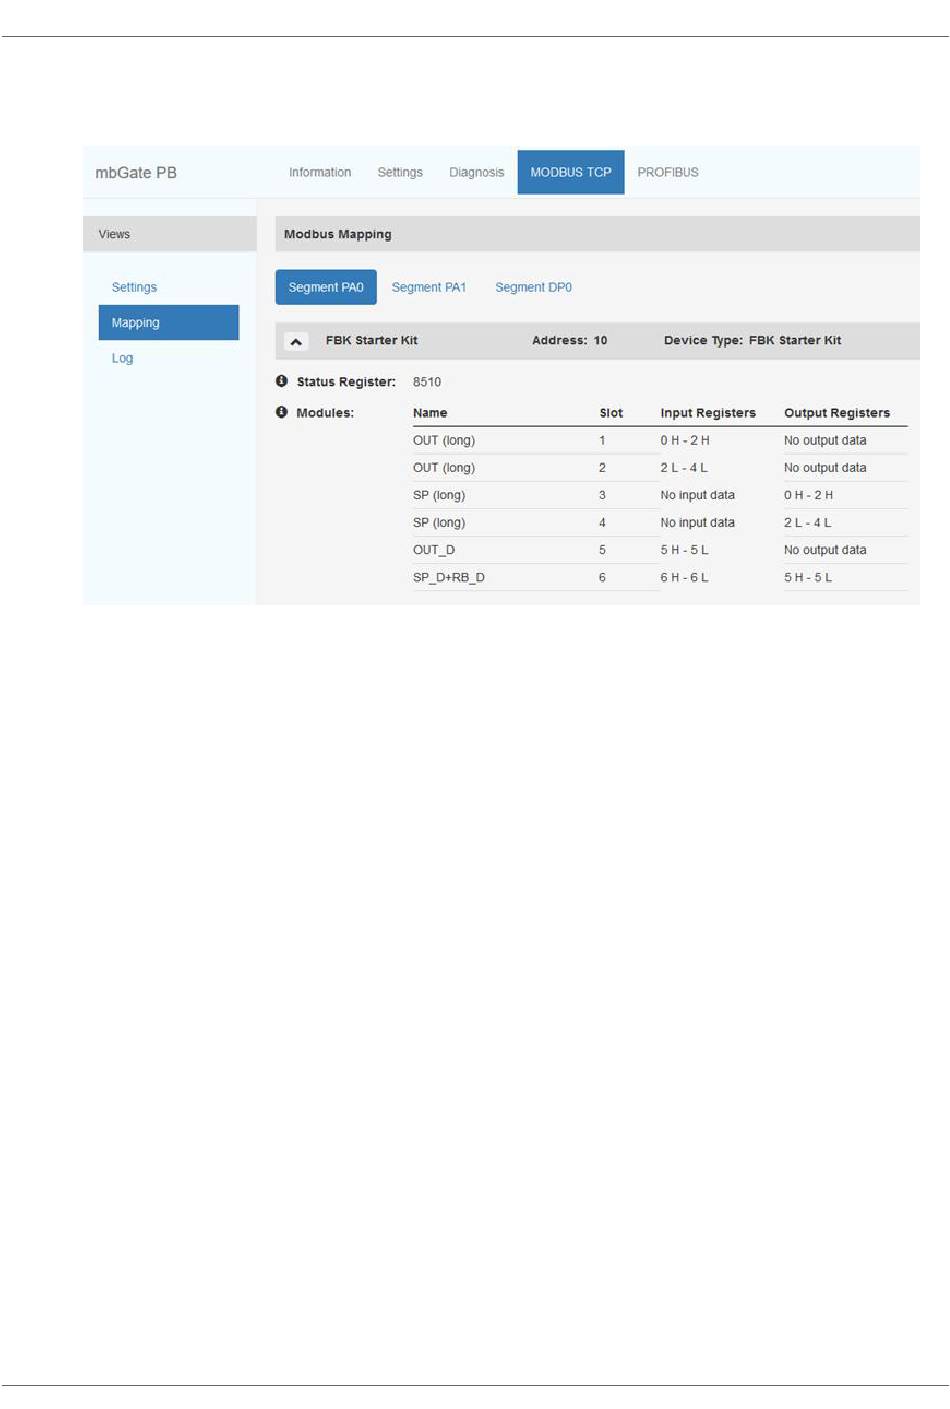Click the info icon beside Modules
The width and height of the screenshot is (950, 1409).
point(282,412)
